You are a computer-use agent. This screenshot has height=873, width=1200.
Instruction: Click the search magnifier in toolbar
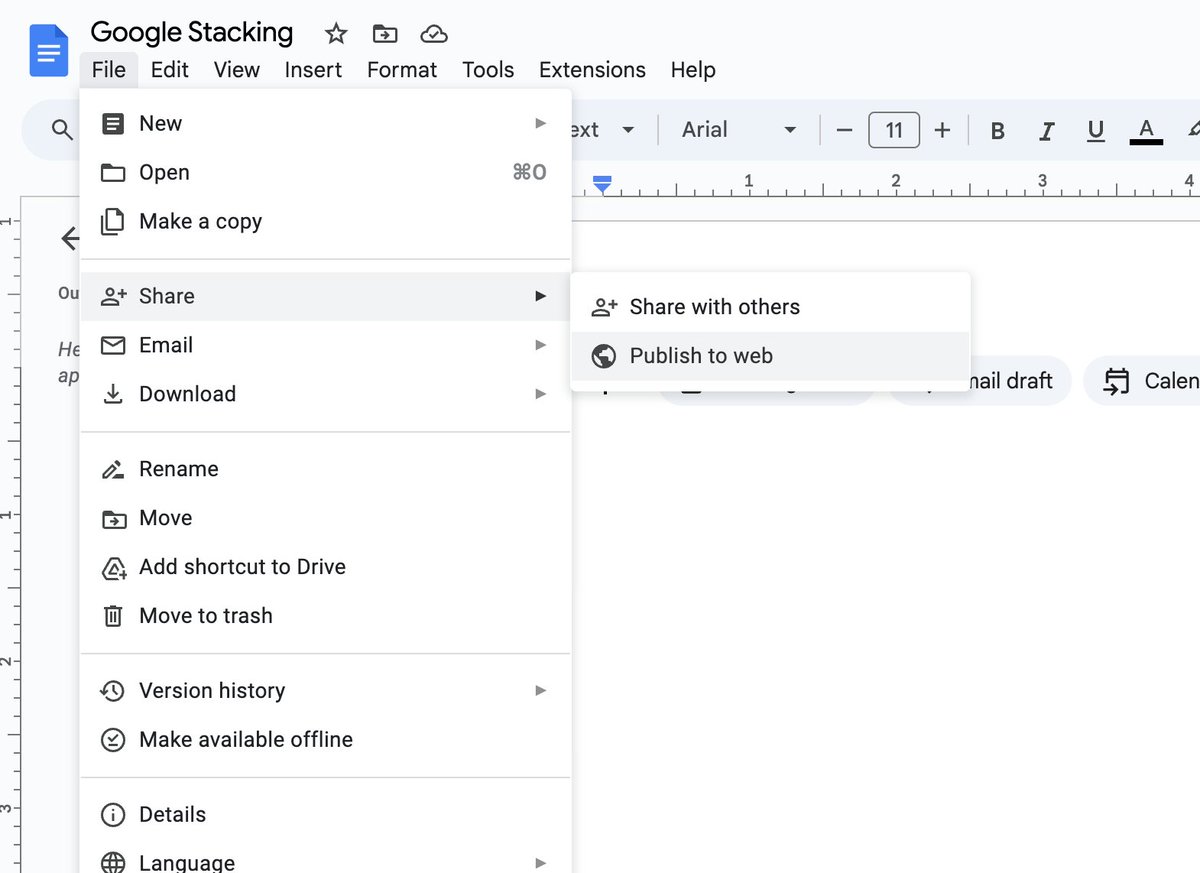62,130
